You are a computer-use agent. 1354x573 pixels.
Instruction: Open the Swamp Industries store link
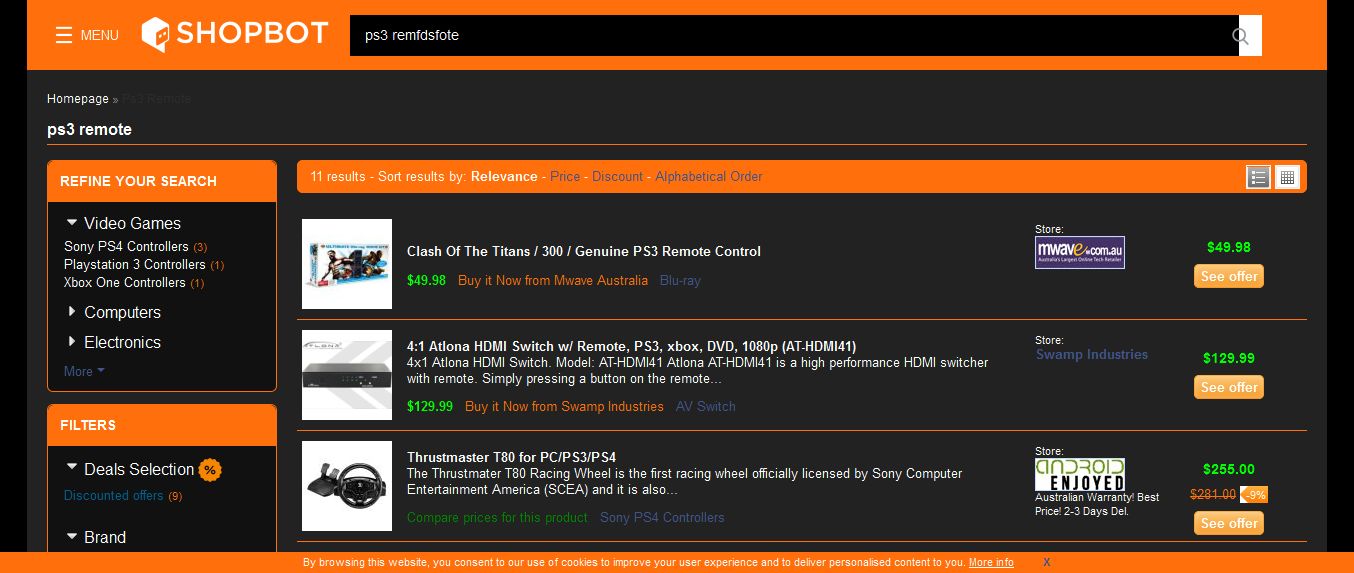click(1092, 354)
